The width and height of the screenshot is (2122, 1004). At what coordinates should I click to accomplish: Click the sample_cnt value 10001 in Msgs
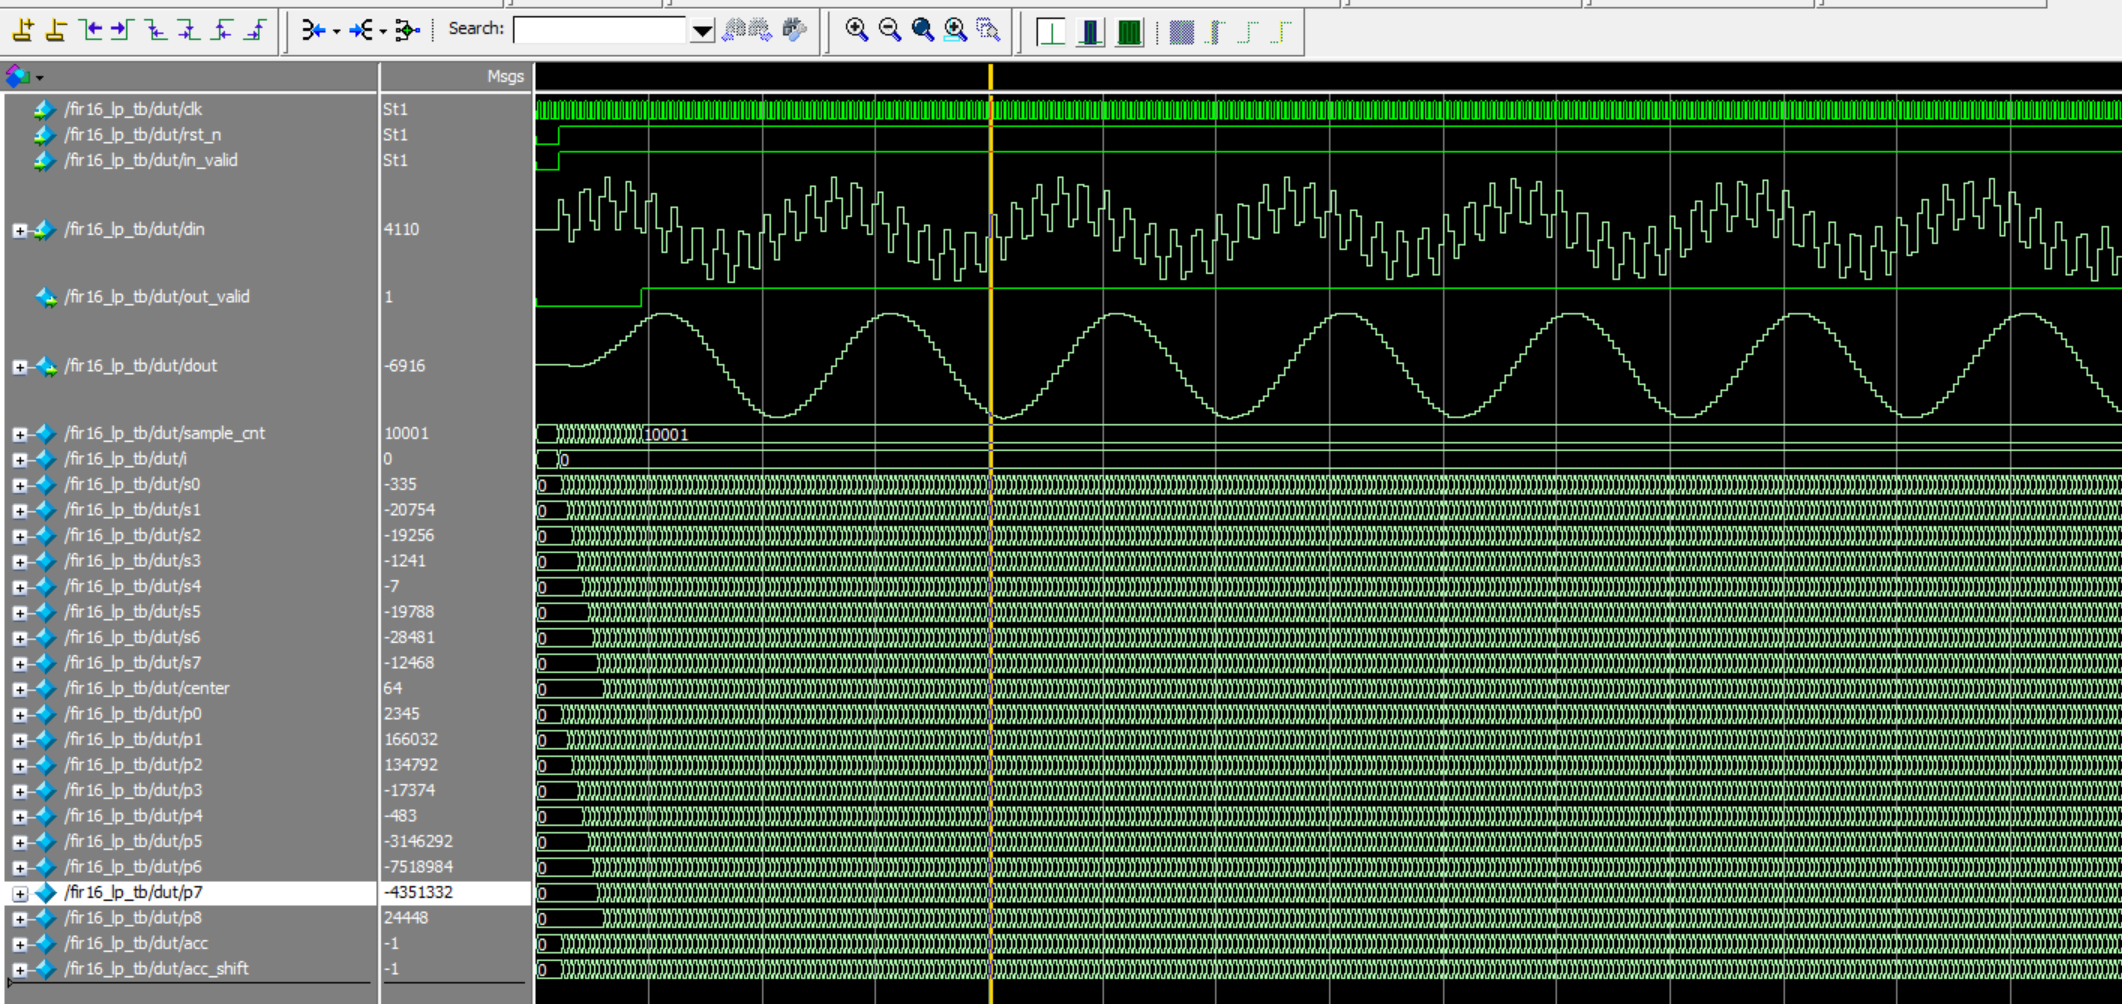click(406, 433)
